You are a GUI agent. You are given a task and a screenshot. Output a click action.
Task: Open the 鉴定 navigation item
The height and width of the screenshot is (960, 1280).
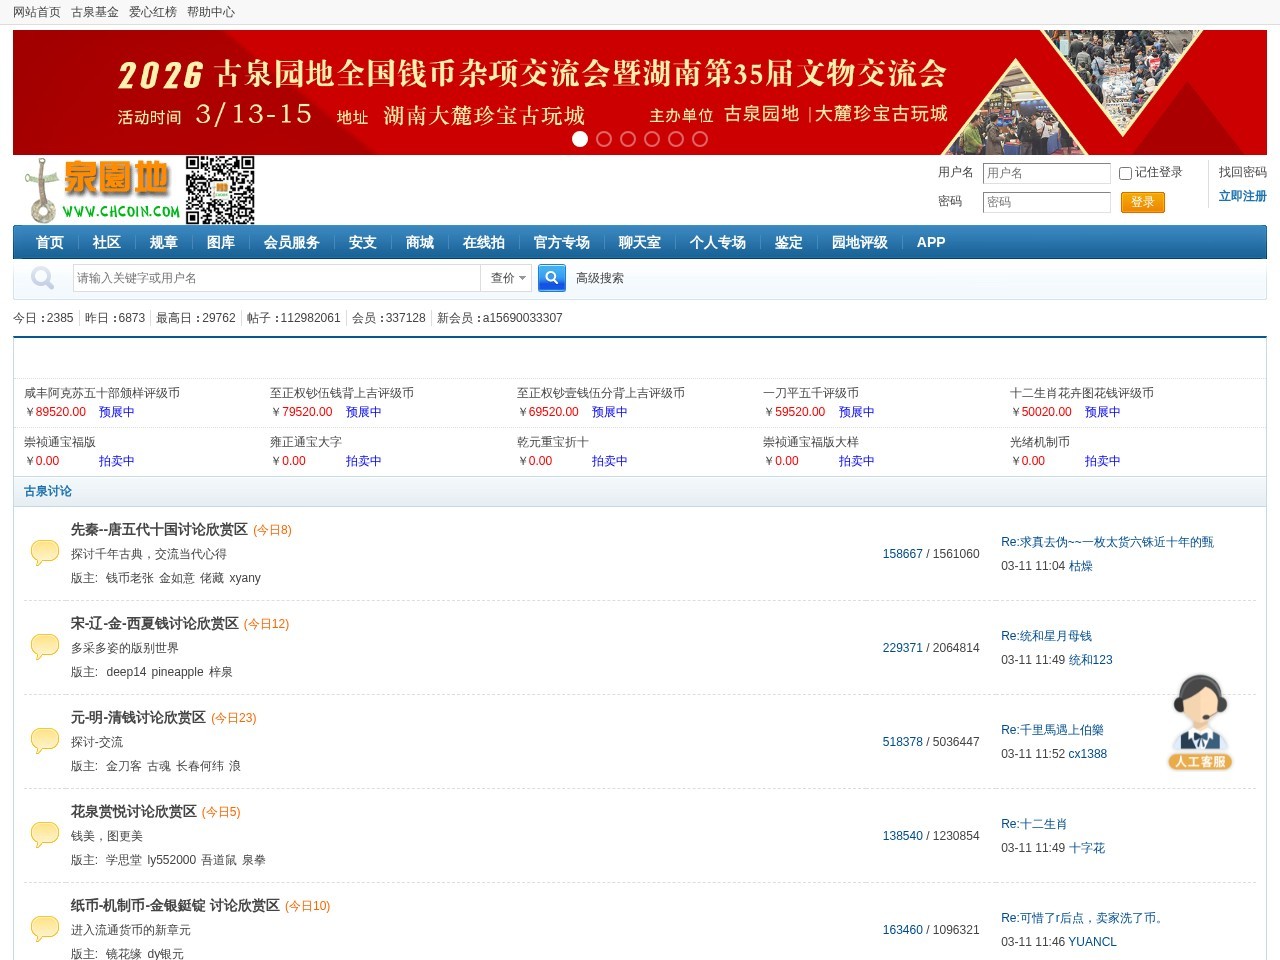pyautogui.click(x=788, y=242)
